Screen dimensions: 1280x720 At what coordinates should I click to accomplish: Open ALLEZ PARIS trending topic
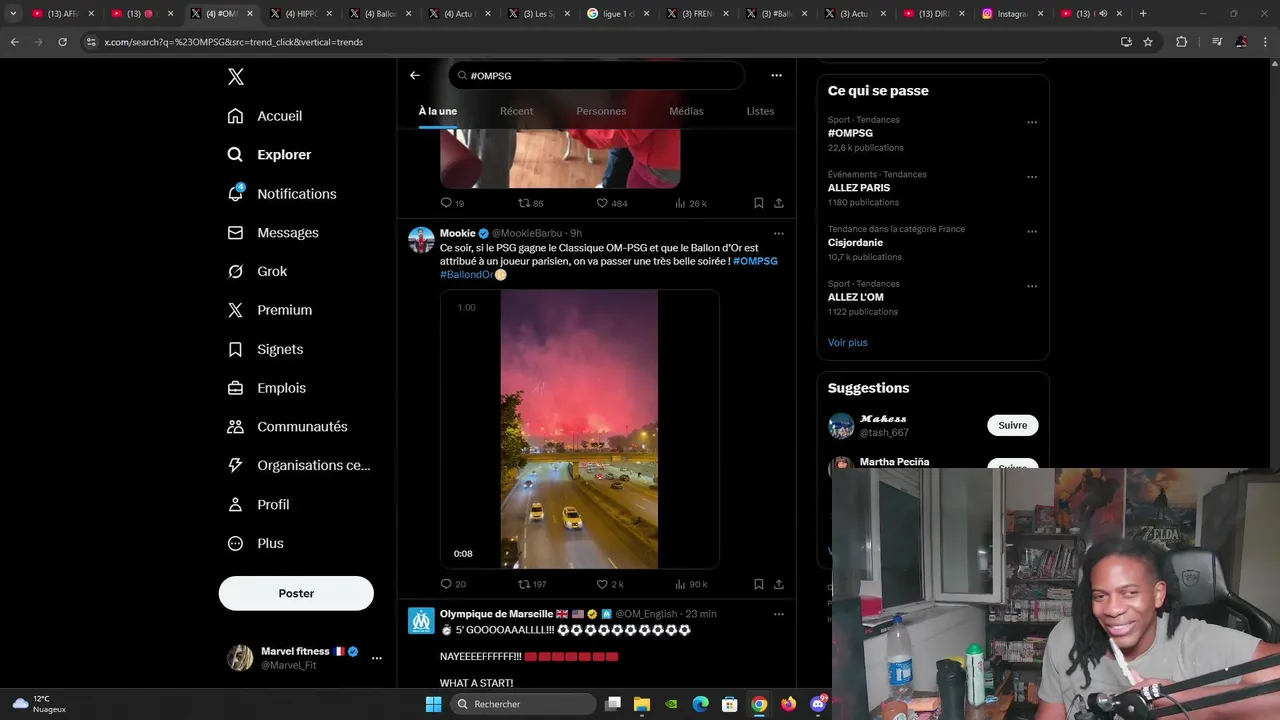pos(858,188)
